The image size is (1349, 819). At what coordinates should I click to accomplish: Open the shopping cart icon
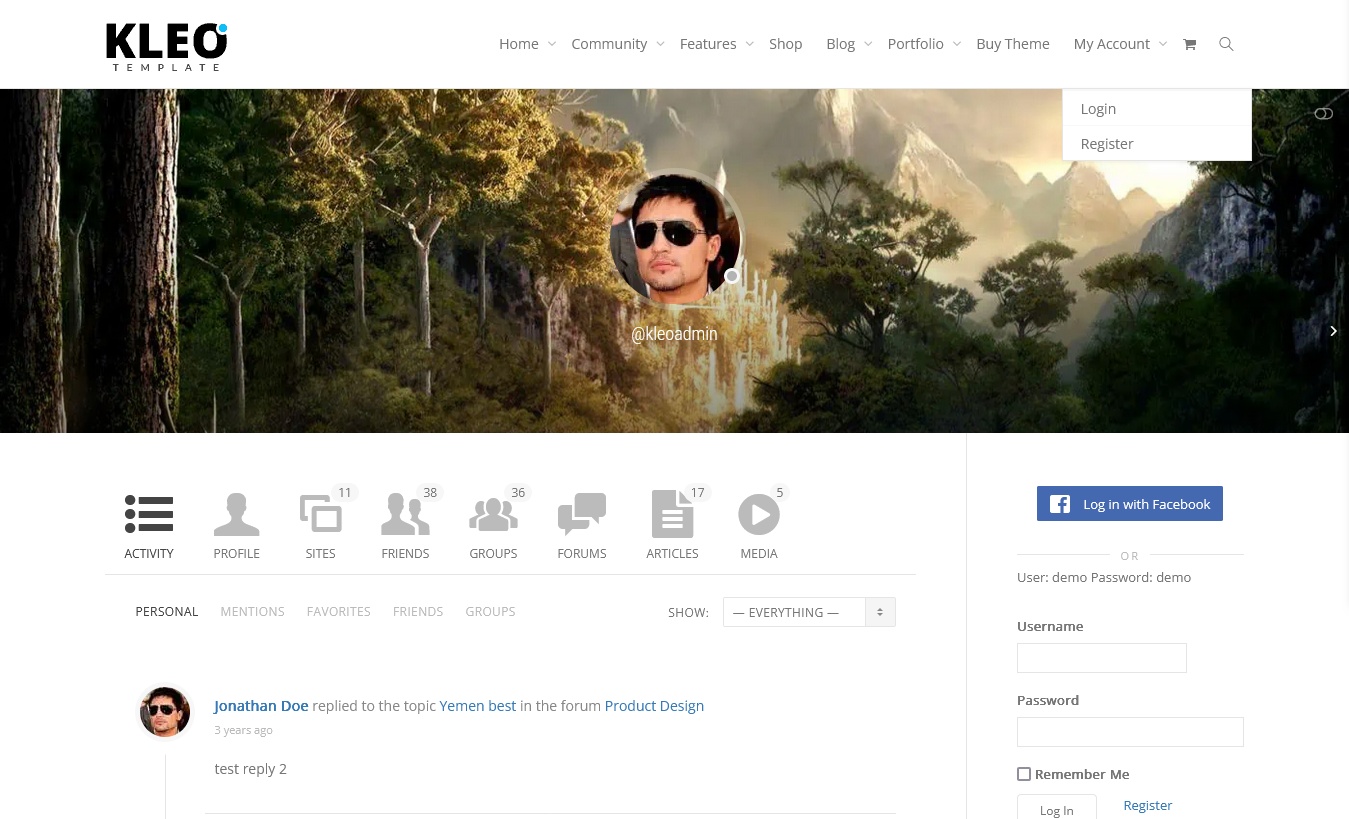1189,44
